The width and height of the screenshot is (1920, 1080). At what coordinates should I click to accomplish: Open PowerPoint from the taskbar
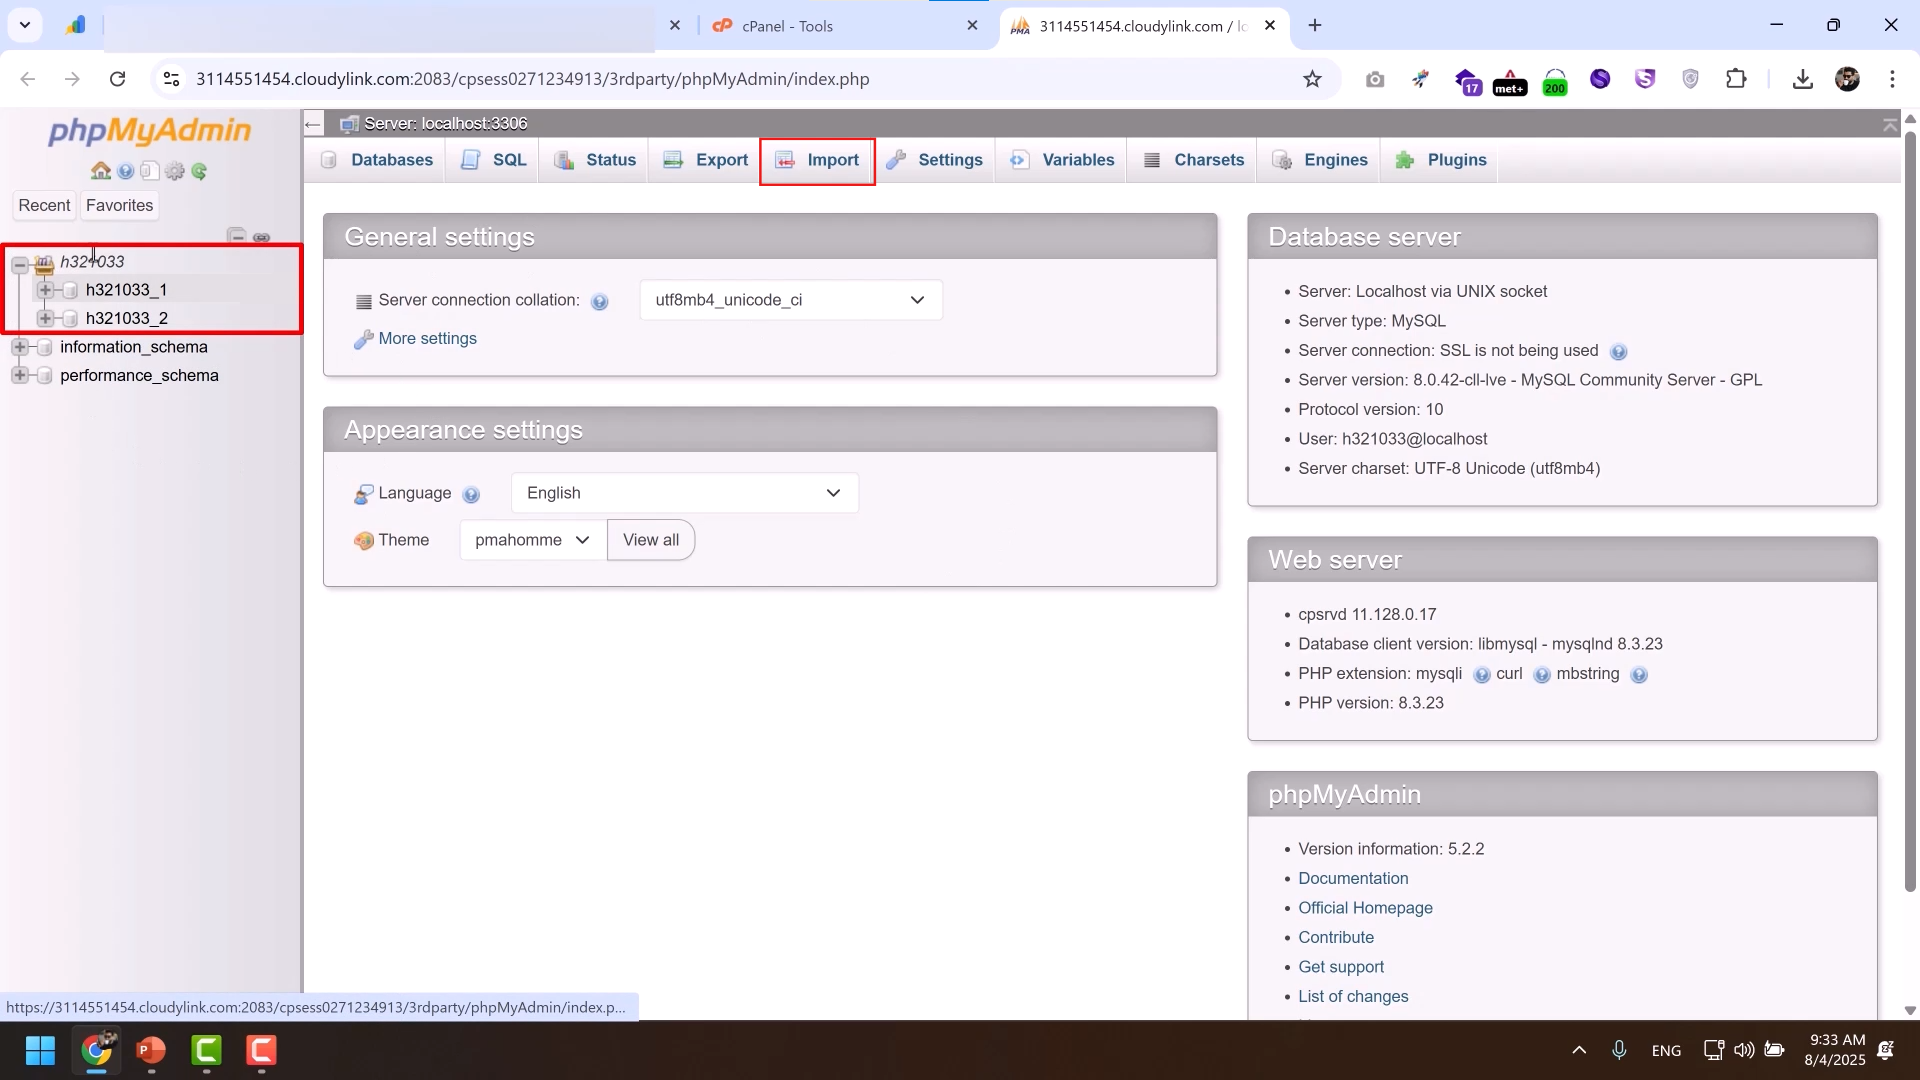coord(151,1051)
